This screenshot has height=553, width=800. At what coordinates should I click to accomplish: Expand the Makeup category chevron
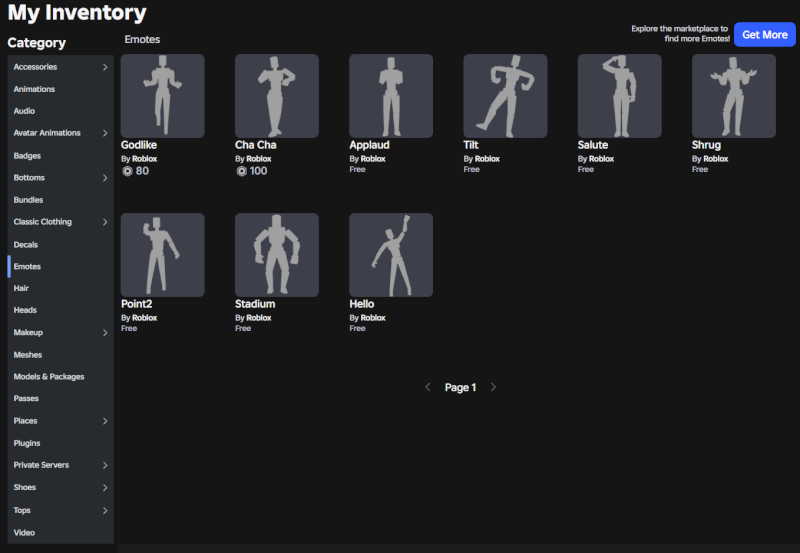105,333
